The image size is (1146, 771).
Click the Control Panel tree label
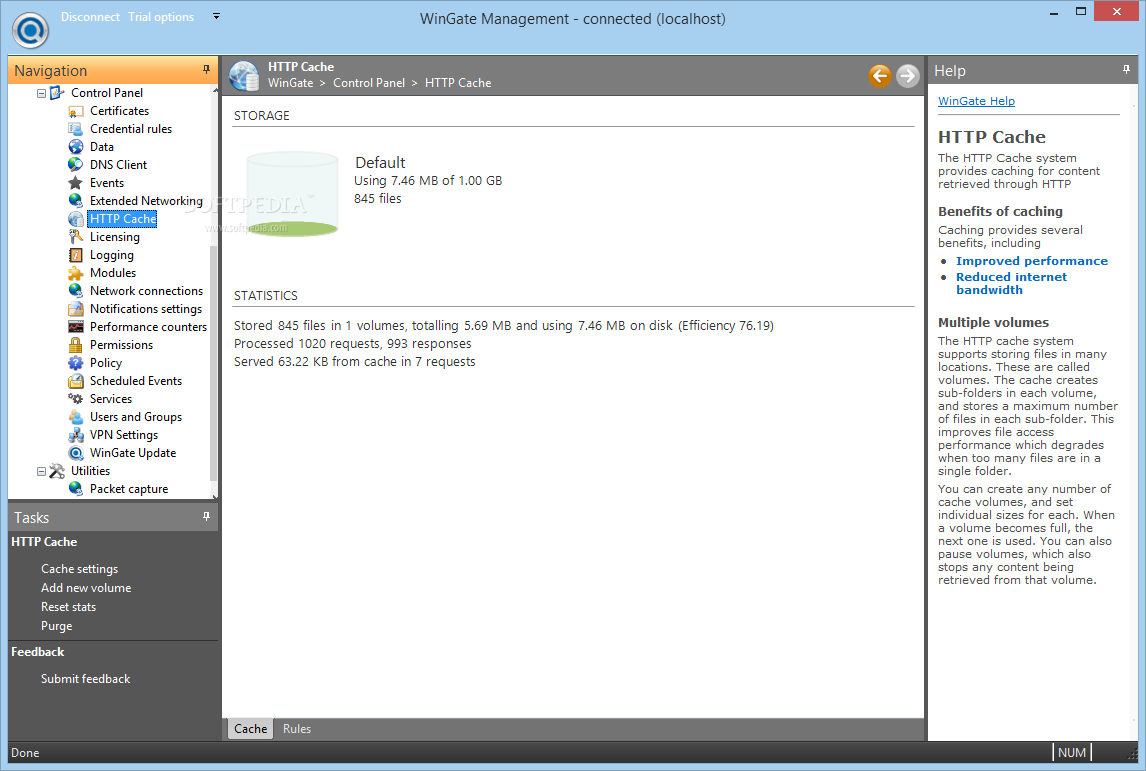[x=107, y=93]
